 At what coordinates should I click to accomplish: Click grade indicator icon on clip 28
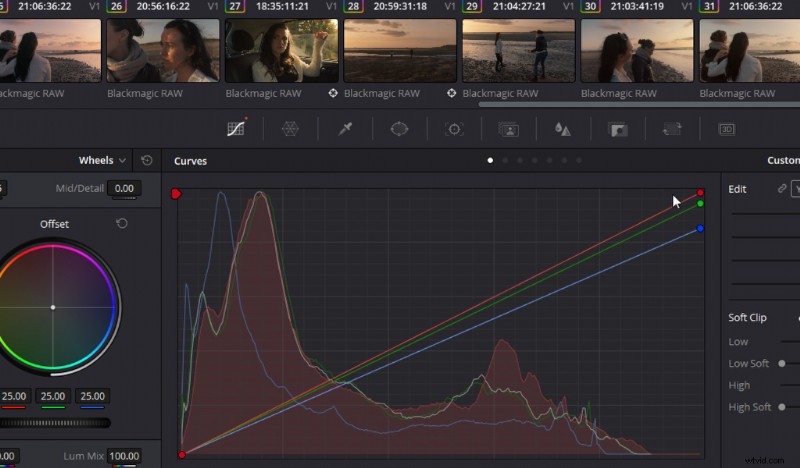coord(452,93)
